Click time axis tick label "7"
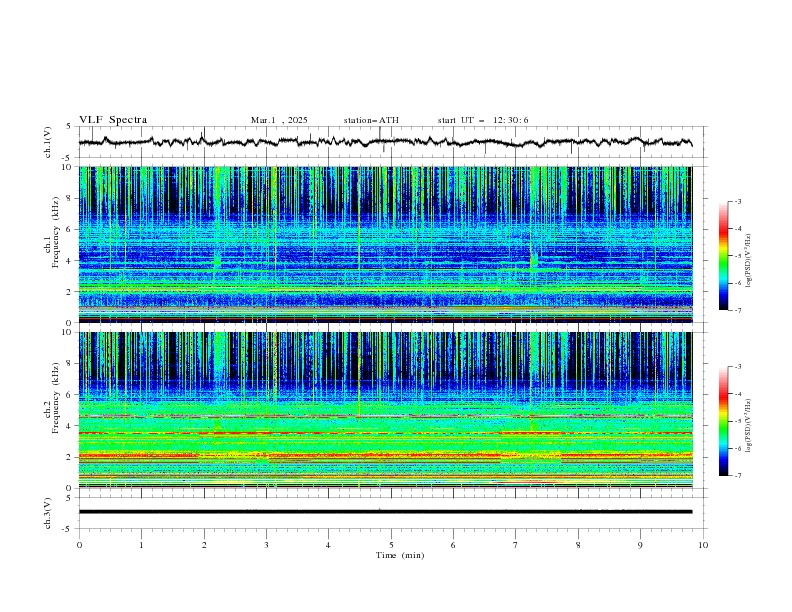Image resolution: width=792 pixels, height=612 pixels. click(516, 545)
